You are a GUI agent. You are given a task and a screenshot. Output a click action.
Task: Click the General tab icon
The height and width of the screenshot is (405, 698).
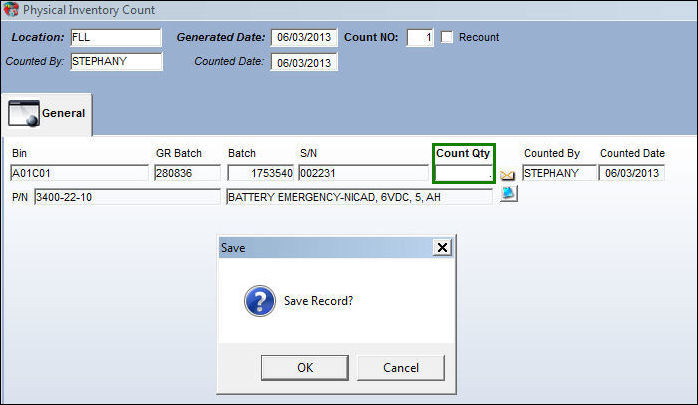[x=24, y=113]
